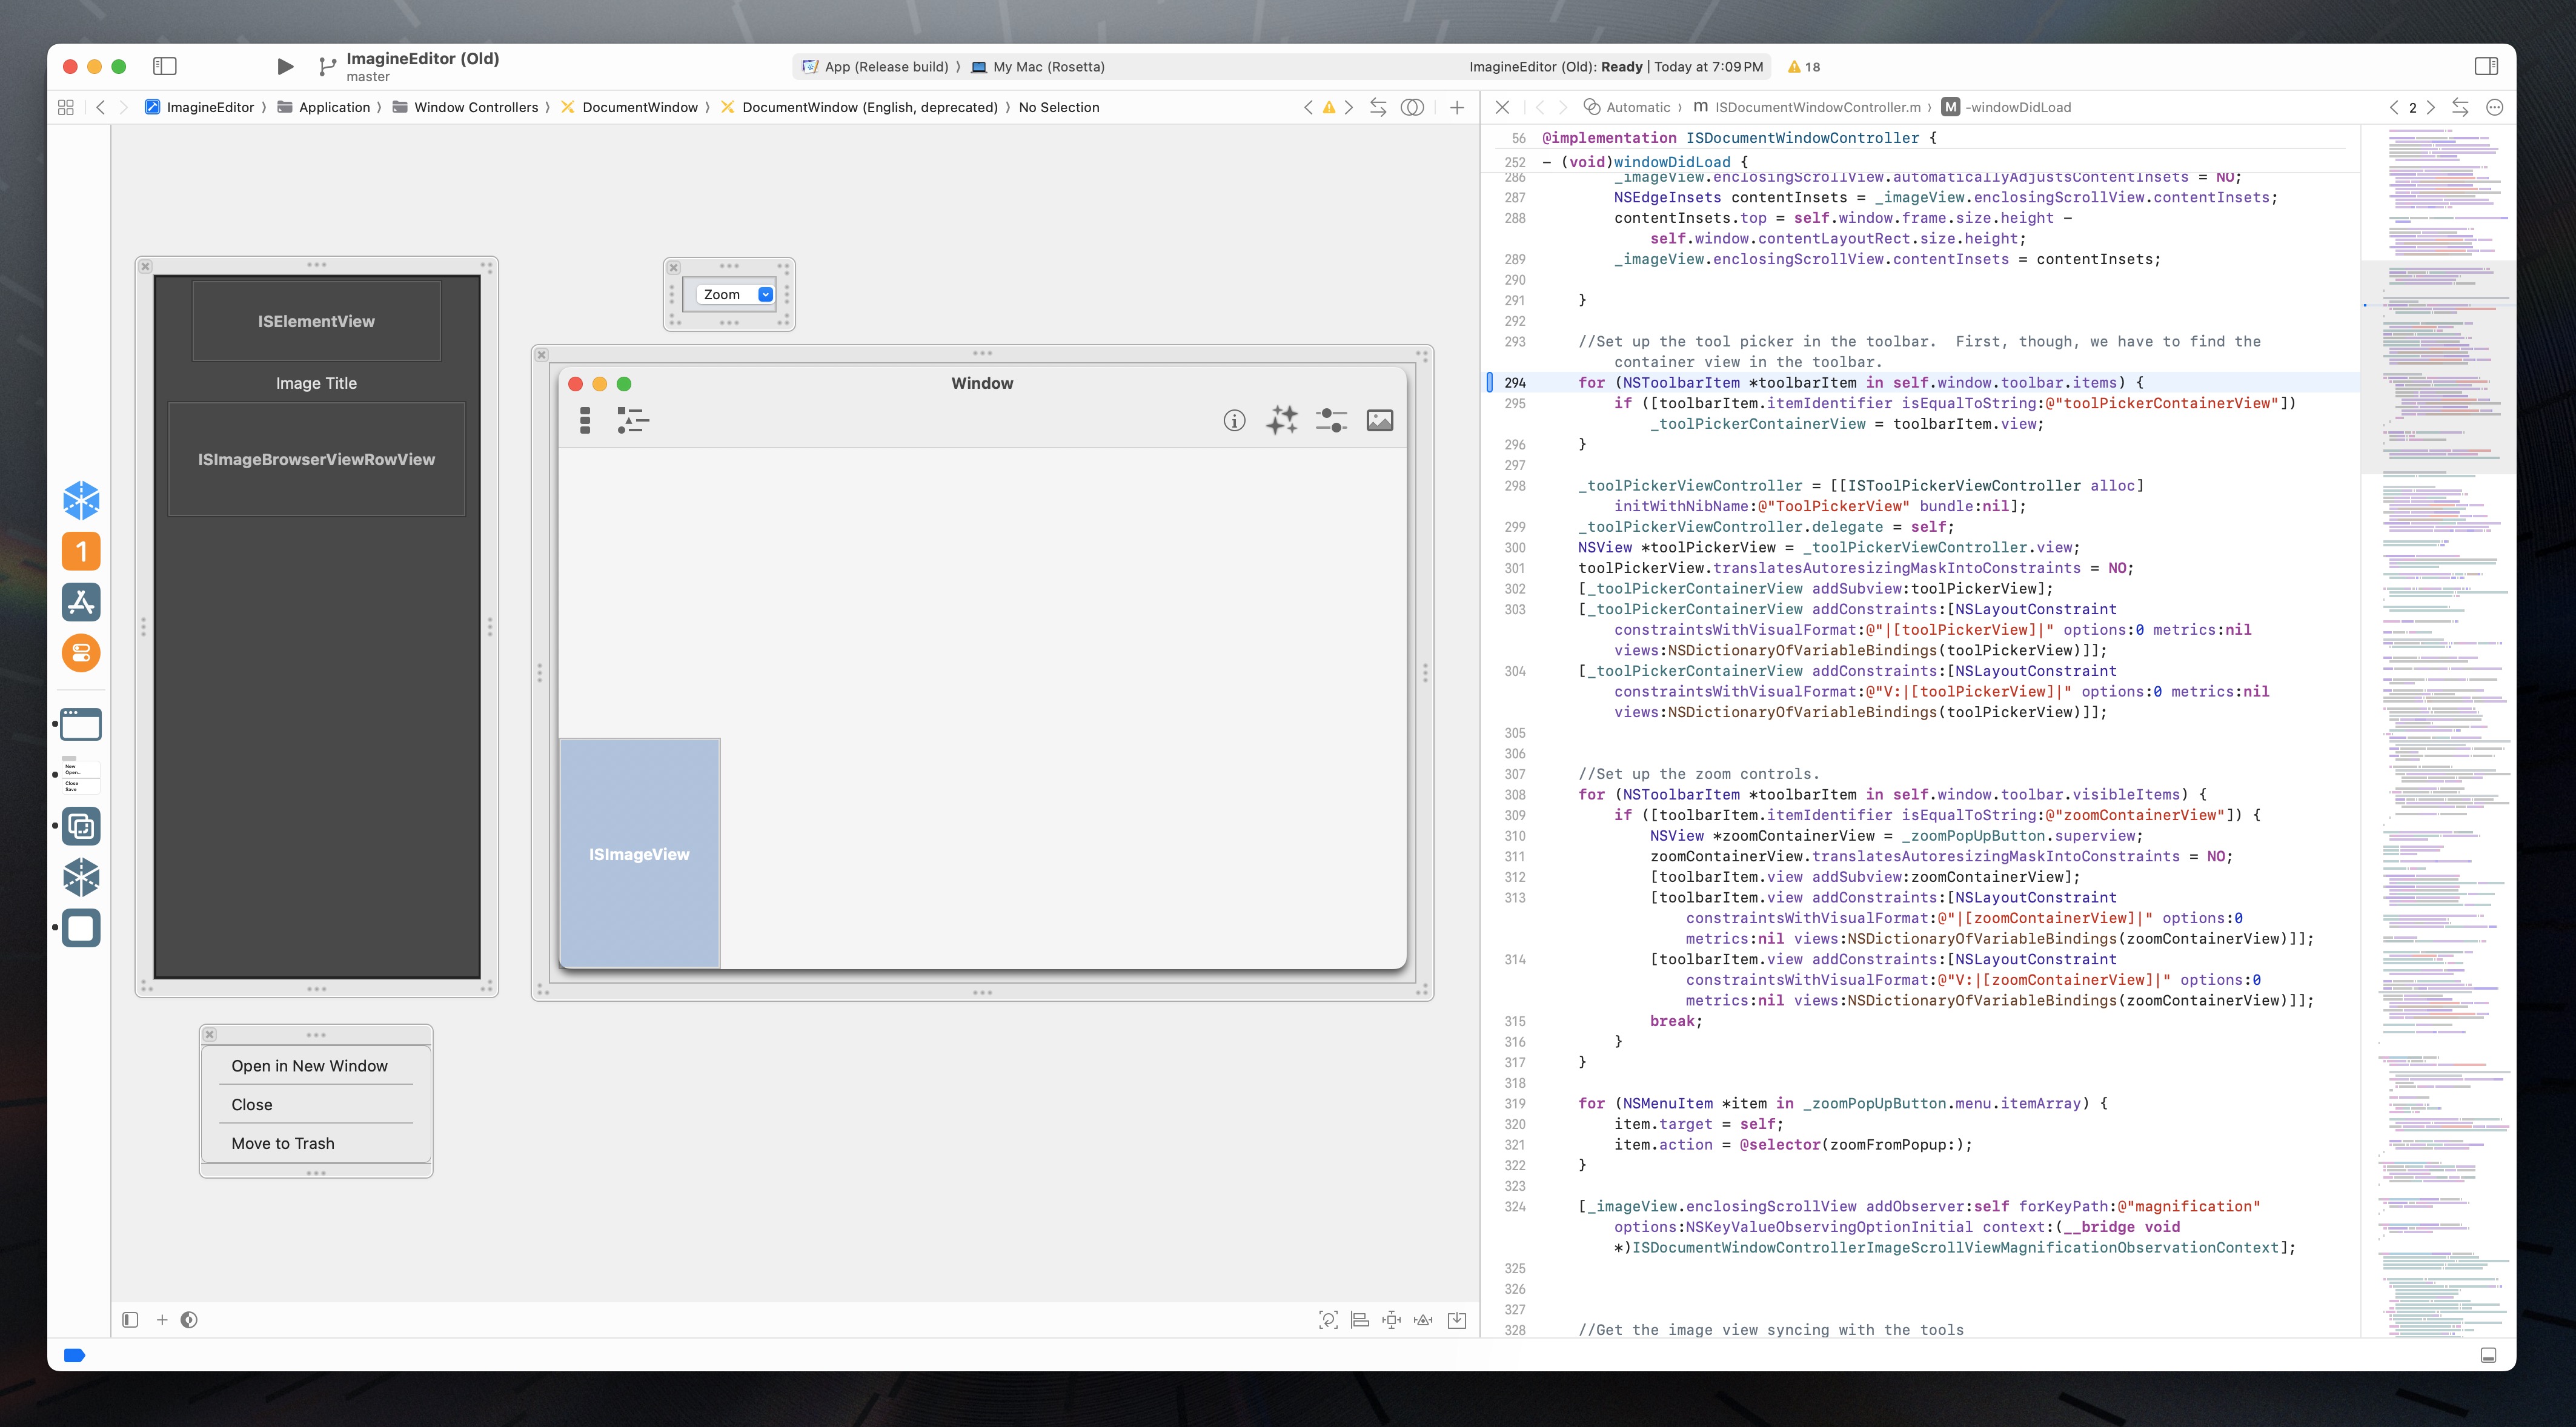Click the adjustment sliders toolbar icon
Viewport: 2576px width, 1427px height.
1331,421
